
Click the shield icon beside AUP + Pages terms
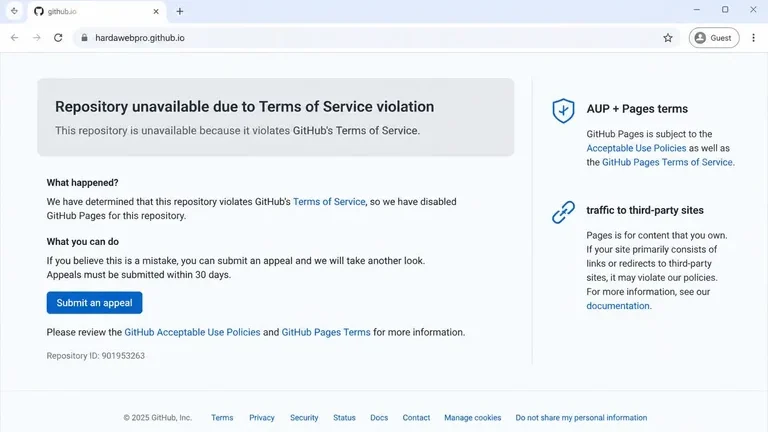tap(563, 110)
